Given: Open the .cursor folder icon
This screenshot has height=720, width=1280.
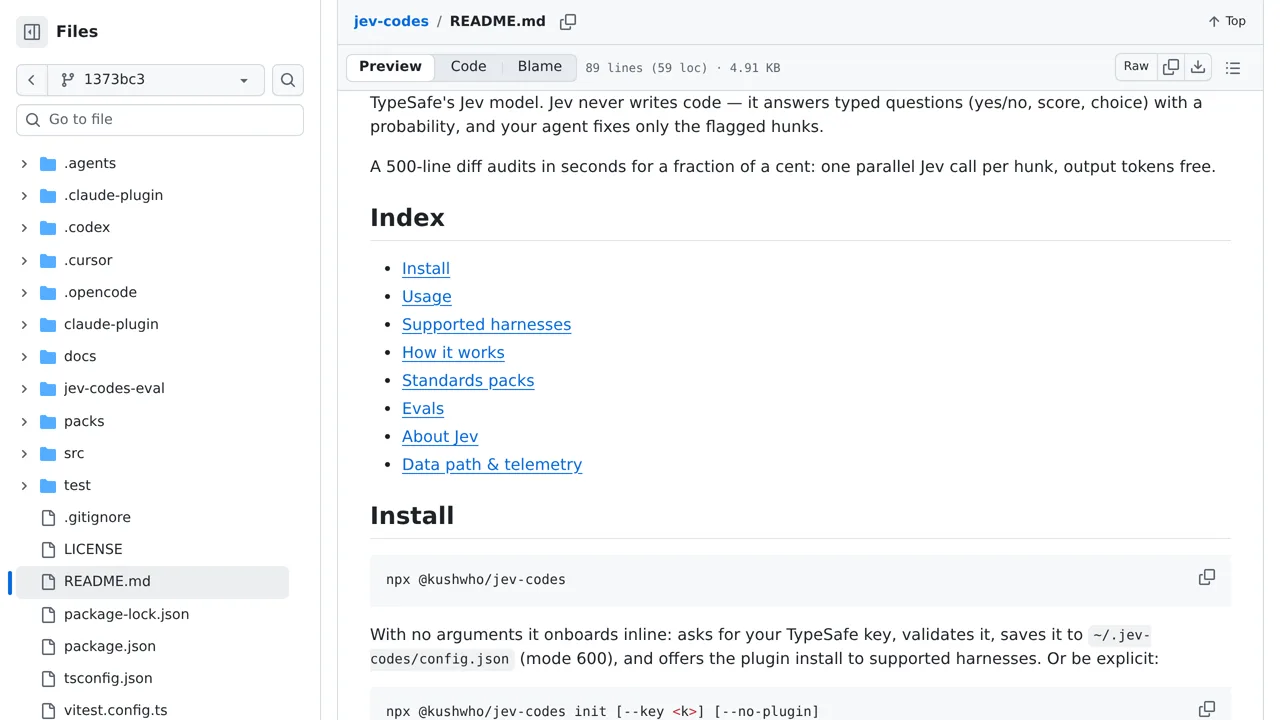Looking at the screenshot, I should (48, 261).
